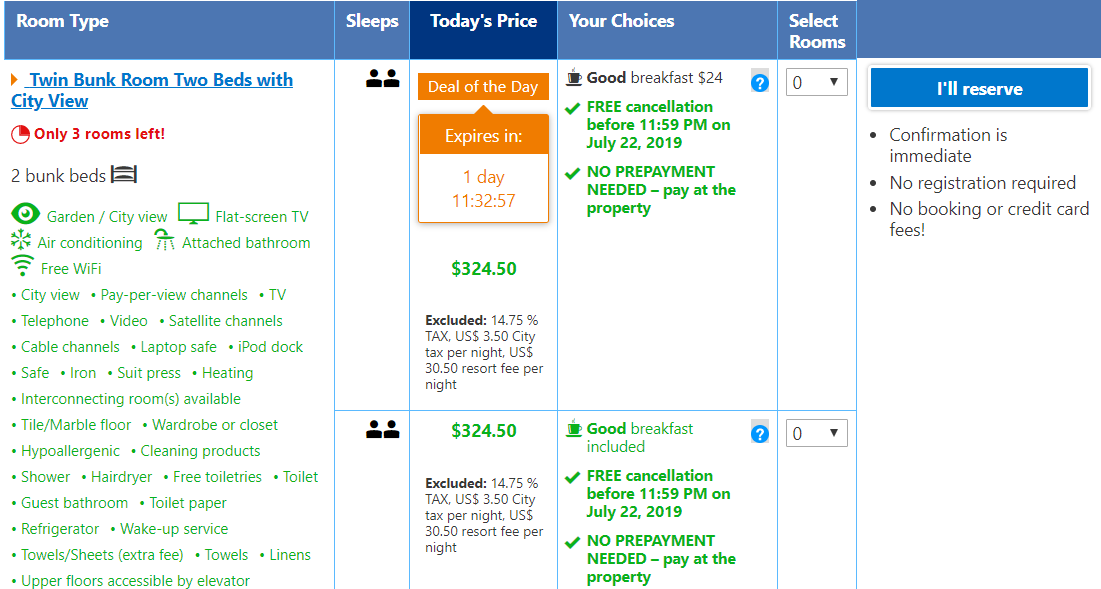
Task: Click the Deal of the Day badge
Action: 483,87
